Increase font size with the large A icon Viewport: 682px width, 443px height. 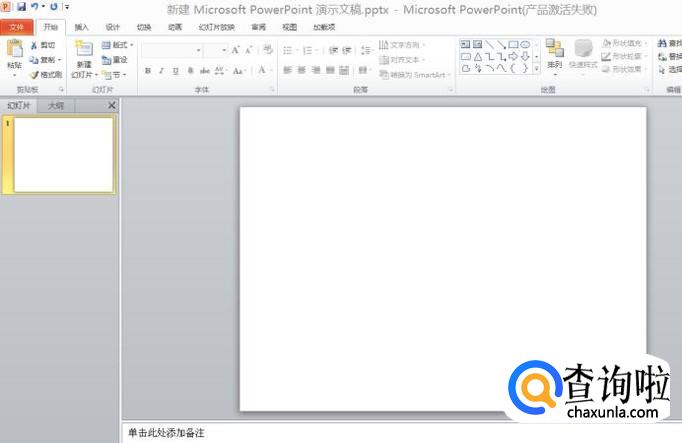pyautogui.click(x=235, y=50)
